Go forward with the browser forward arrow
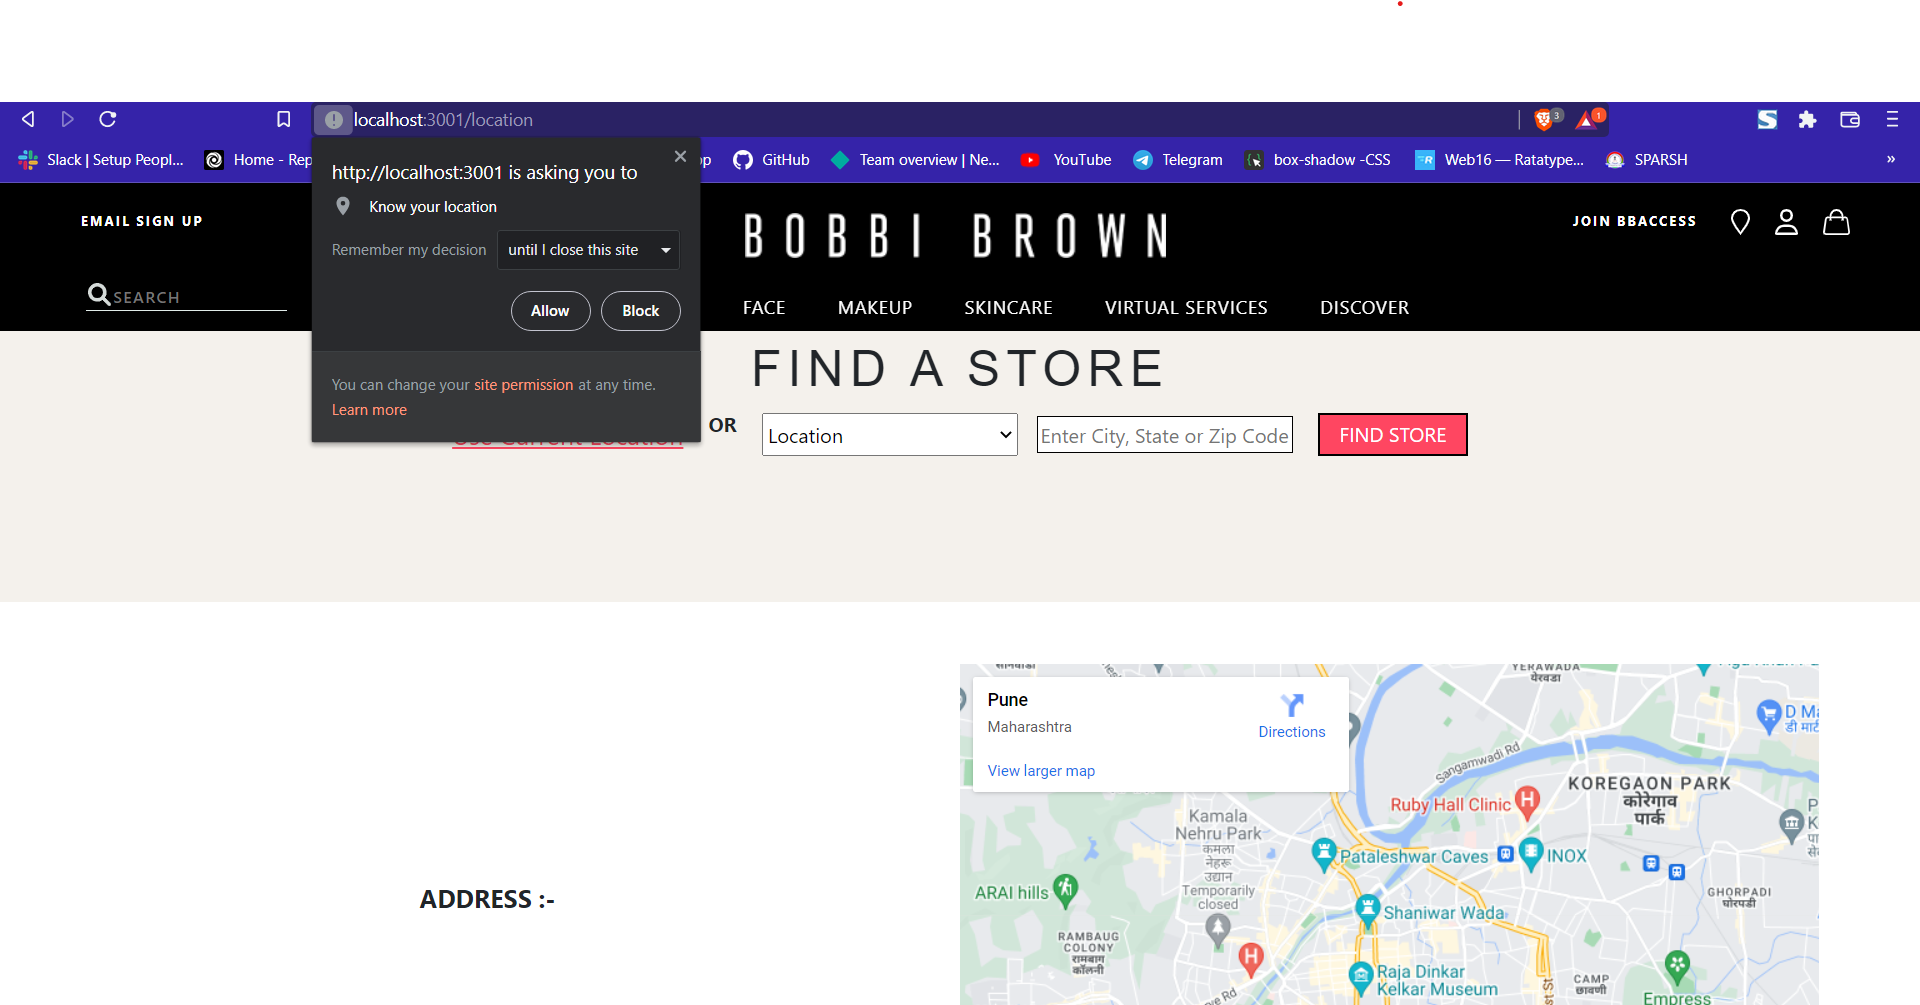 [x=68, y=119]
